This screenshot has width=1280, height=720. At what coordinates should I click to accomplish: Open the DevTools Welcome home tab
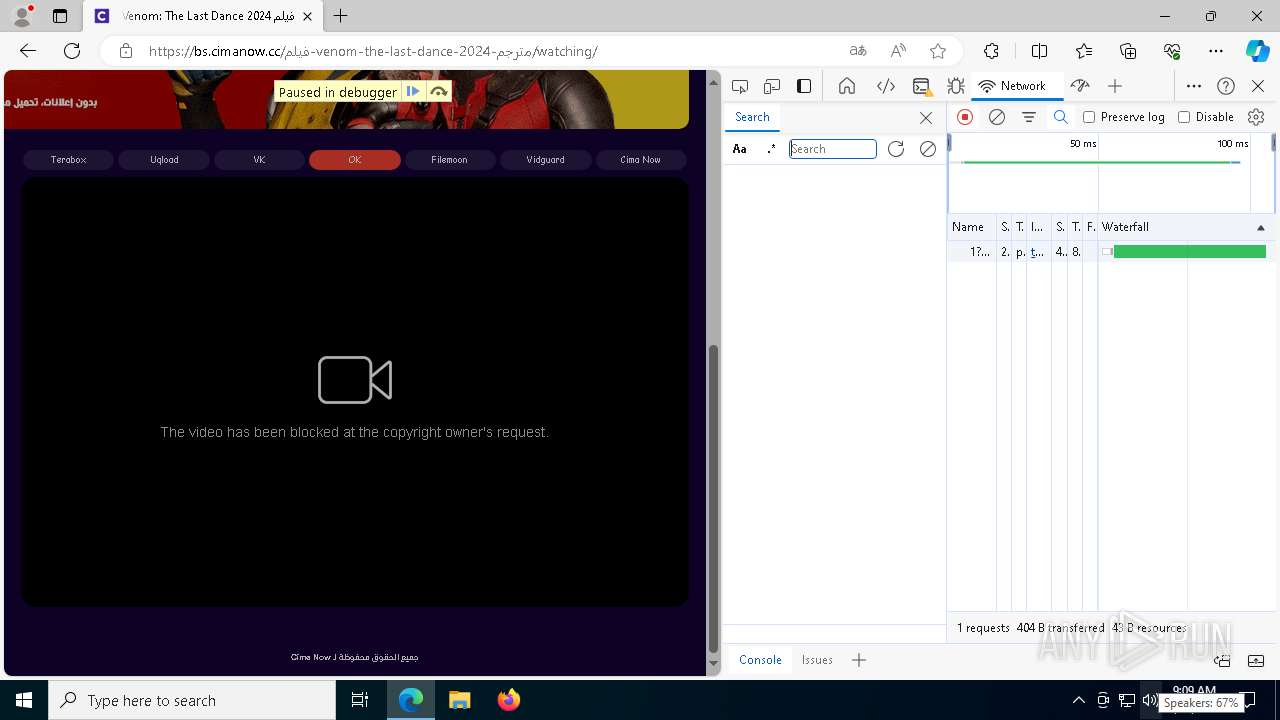(847, 86)
